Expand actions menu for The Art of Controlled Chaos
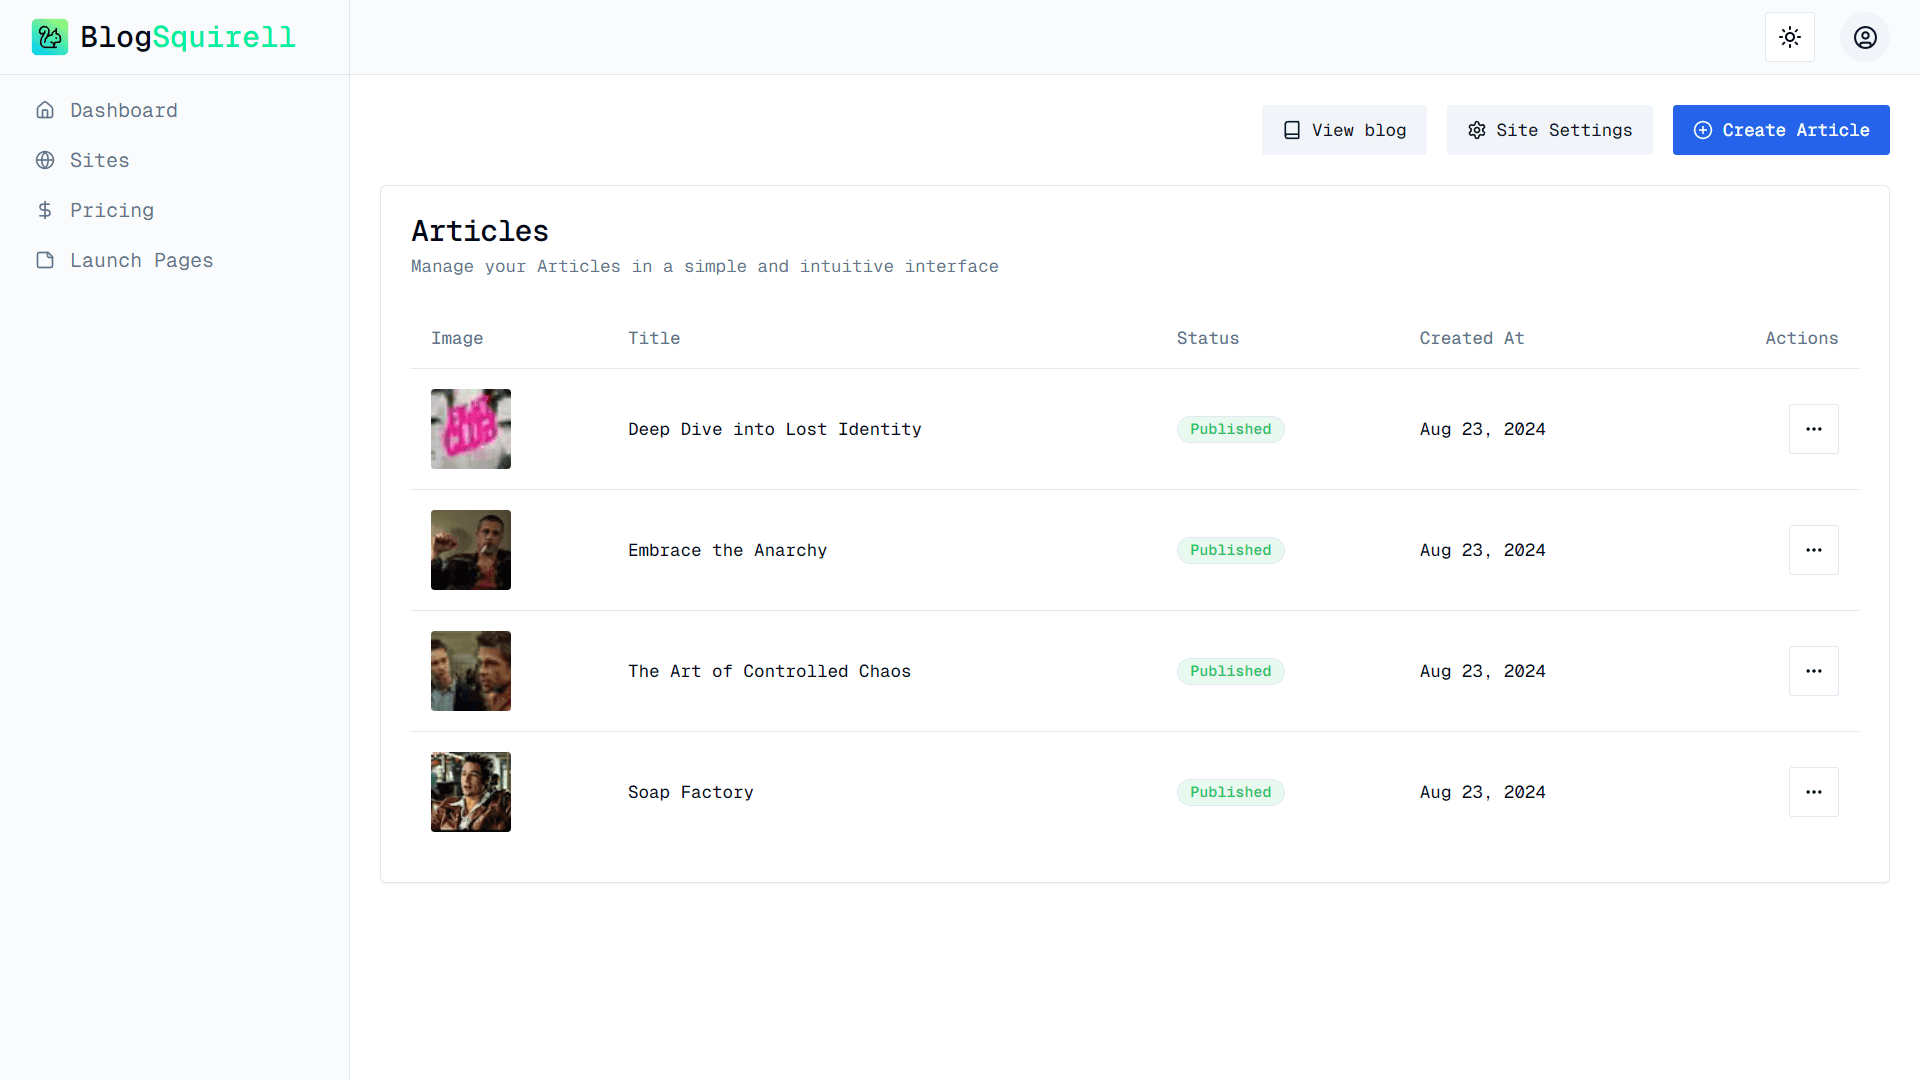The width and height of the screenshot is (1920, 1080). [x=1814, y=671]
